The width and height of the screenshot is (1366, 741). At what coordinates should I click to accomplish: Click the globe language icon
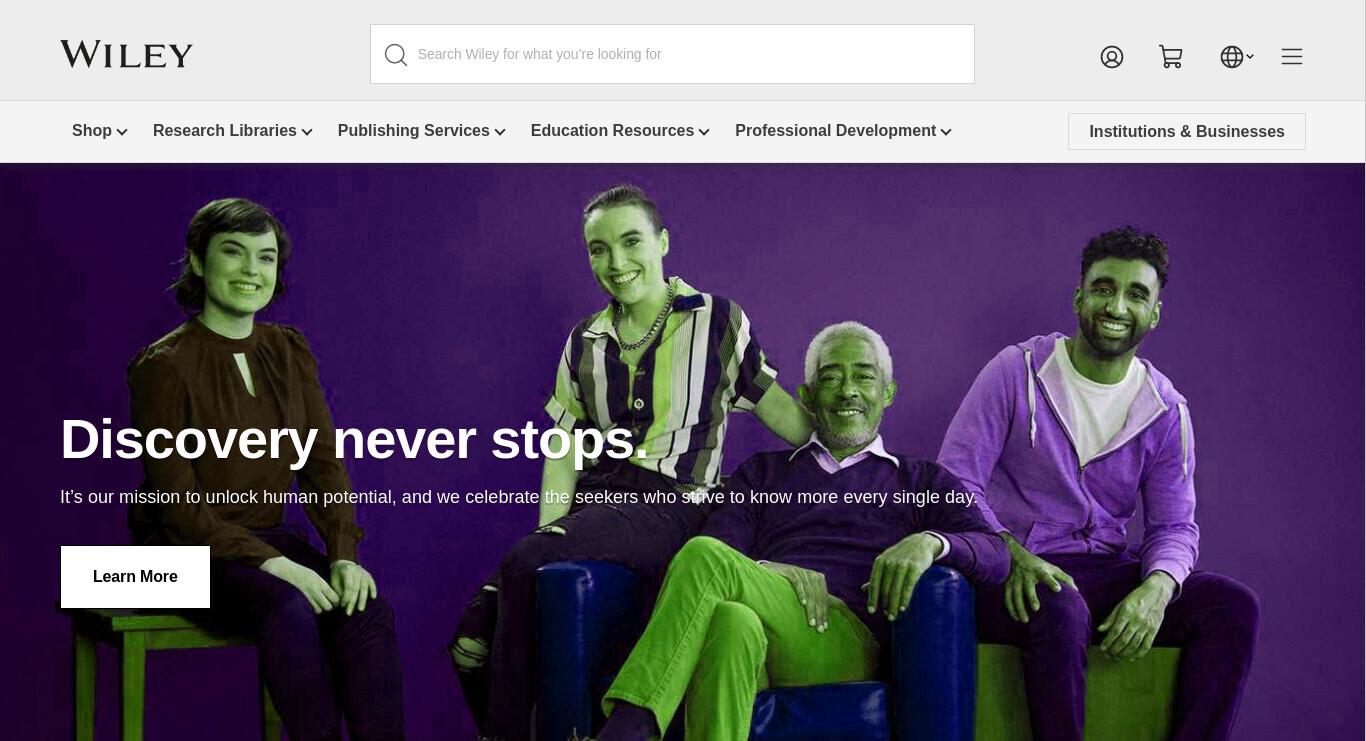coord(1232,57)
